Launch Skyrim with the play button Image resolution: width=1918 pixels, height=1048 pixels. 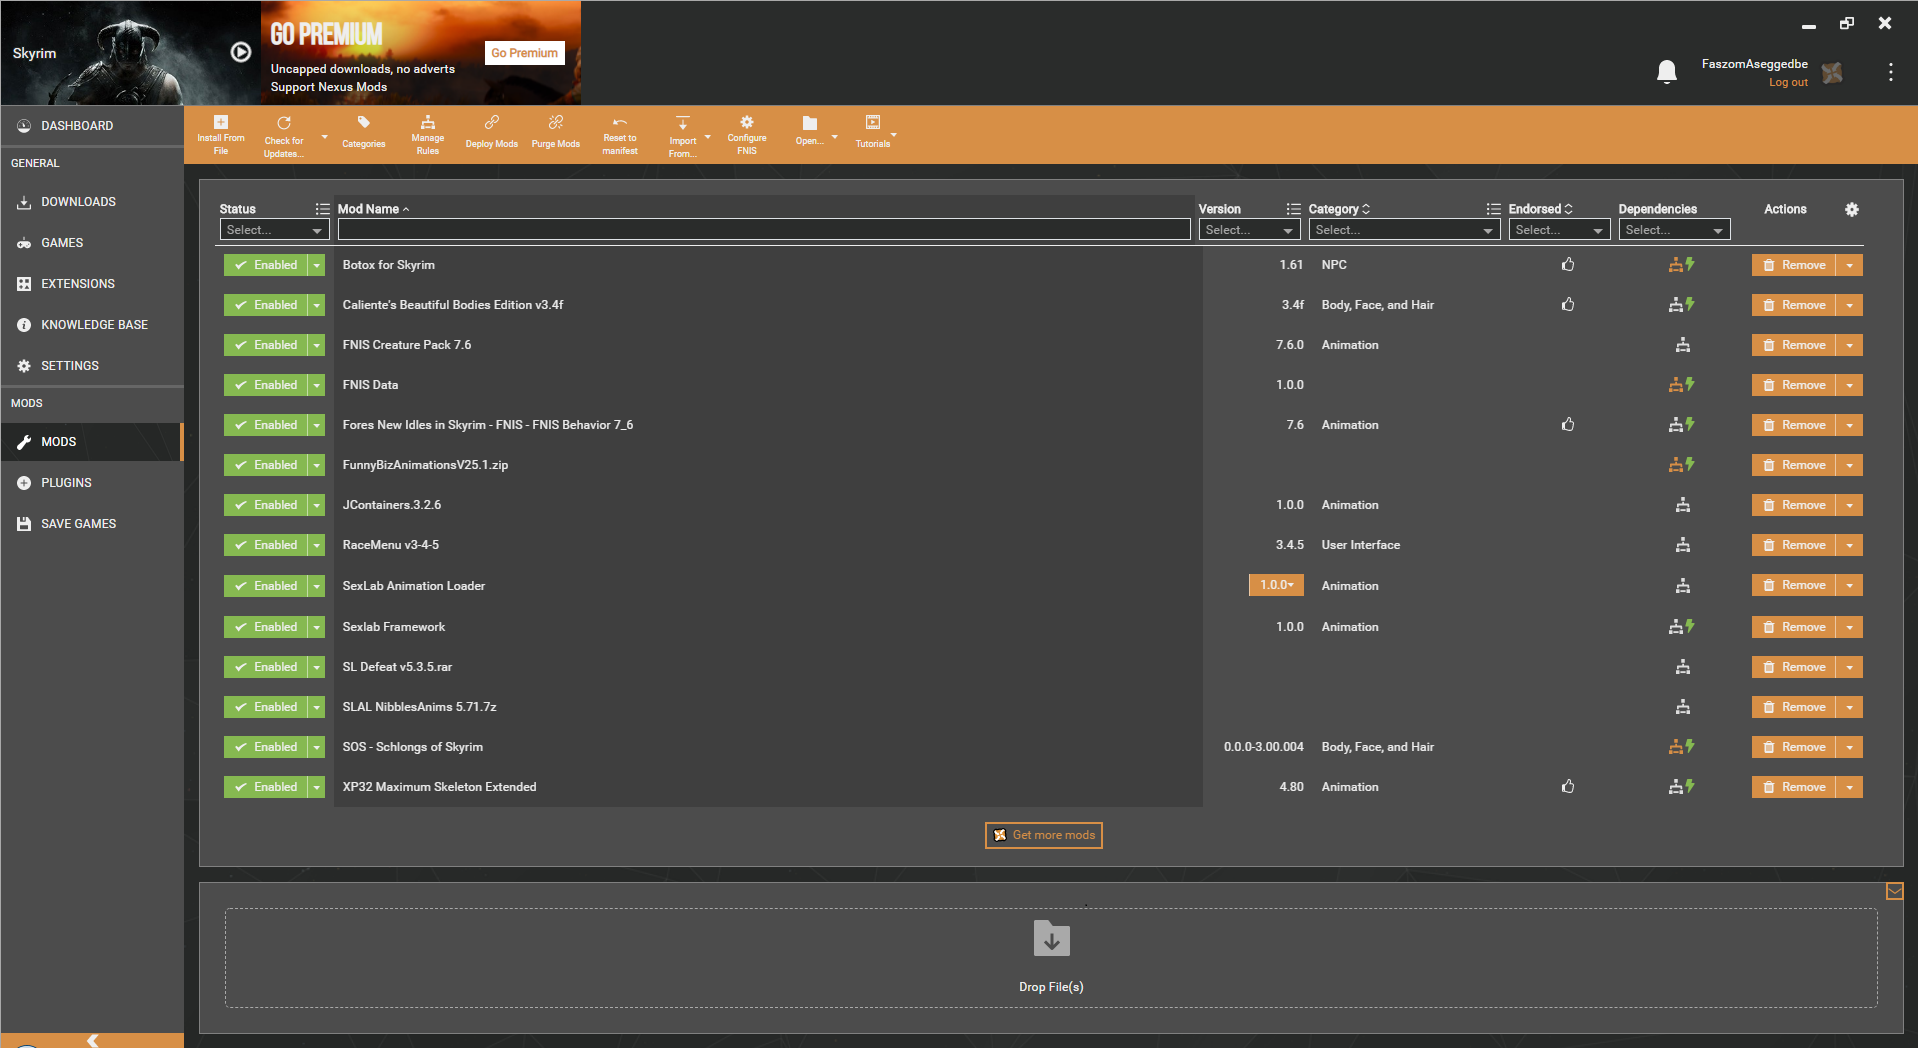point(241,52)
